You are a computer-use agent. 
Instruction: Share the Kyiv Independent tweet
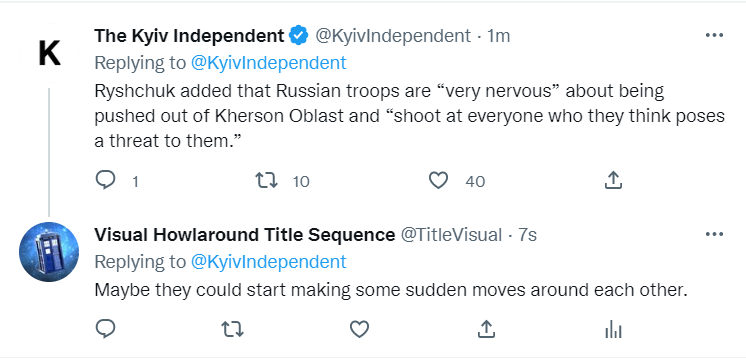(613, 180)
